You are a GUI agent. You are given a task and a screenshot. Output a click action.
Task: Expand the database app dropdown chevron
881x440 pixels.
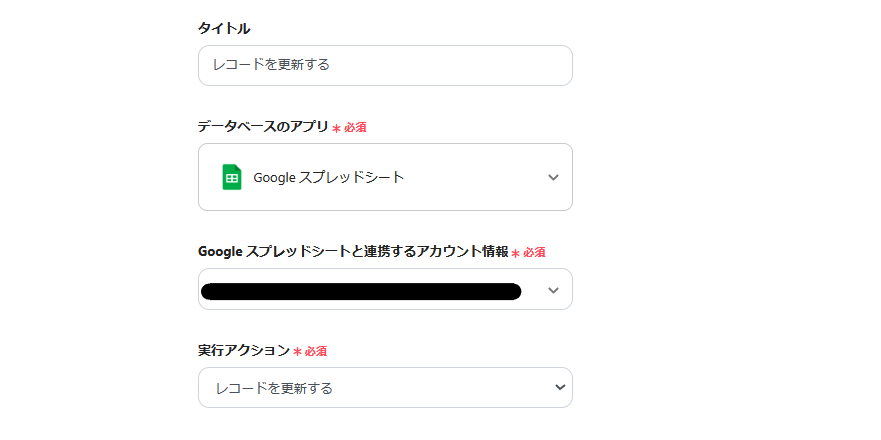click(x=553, y=177)
